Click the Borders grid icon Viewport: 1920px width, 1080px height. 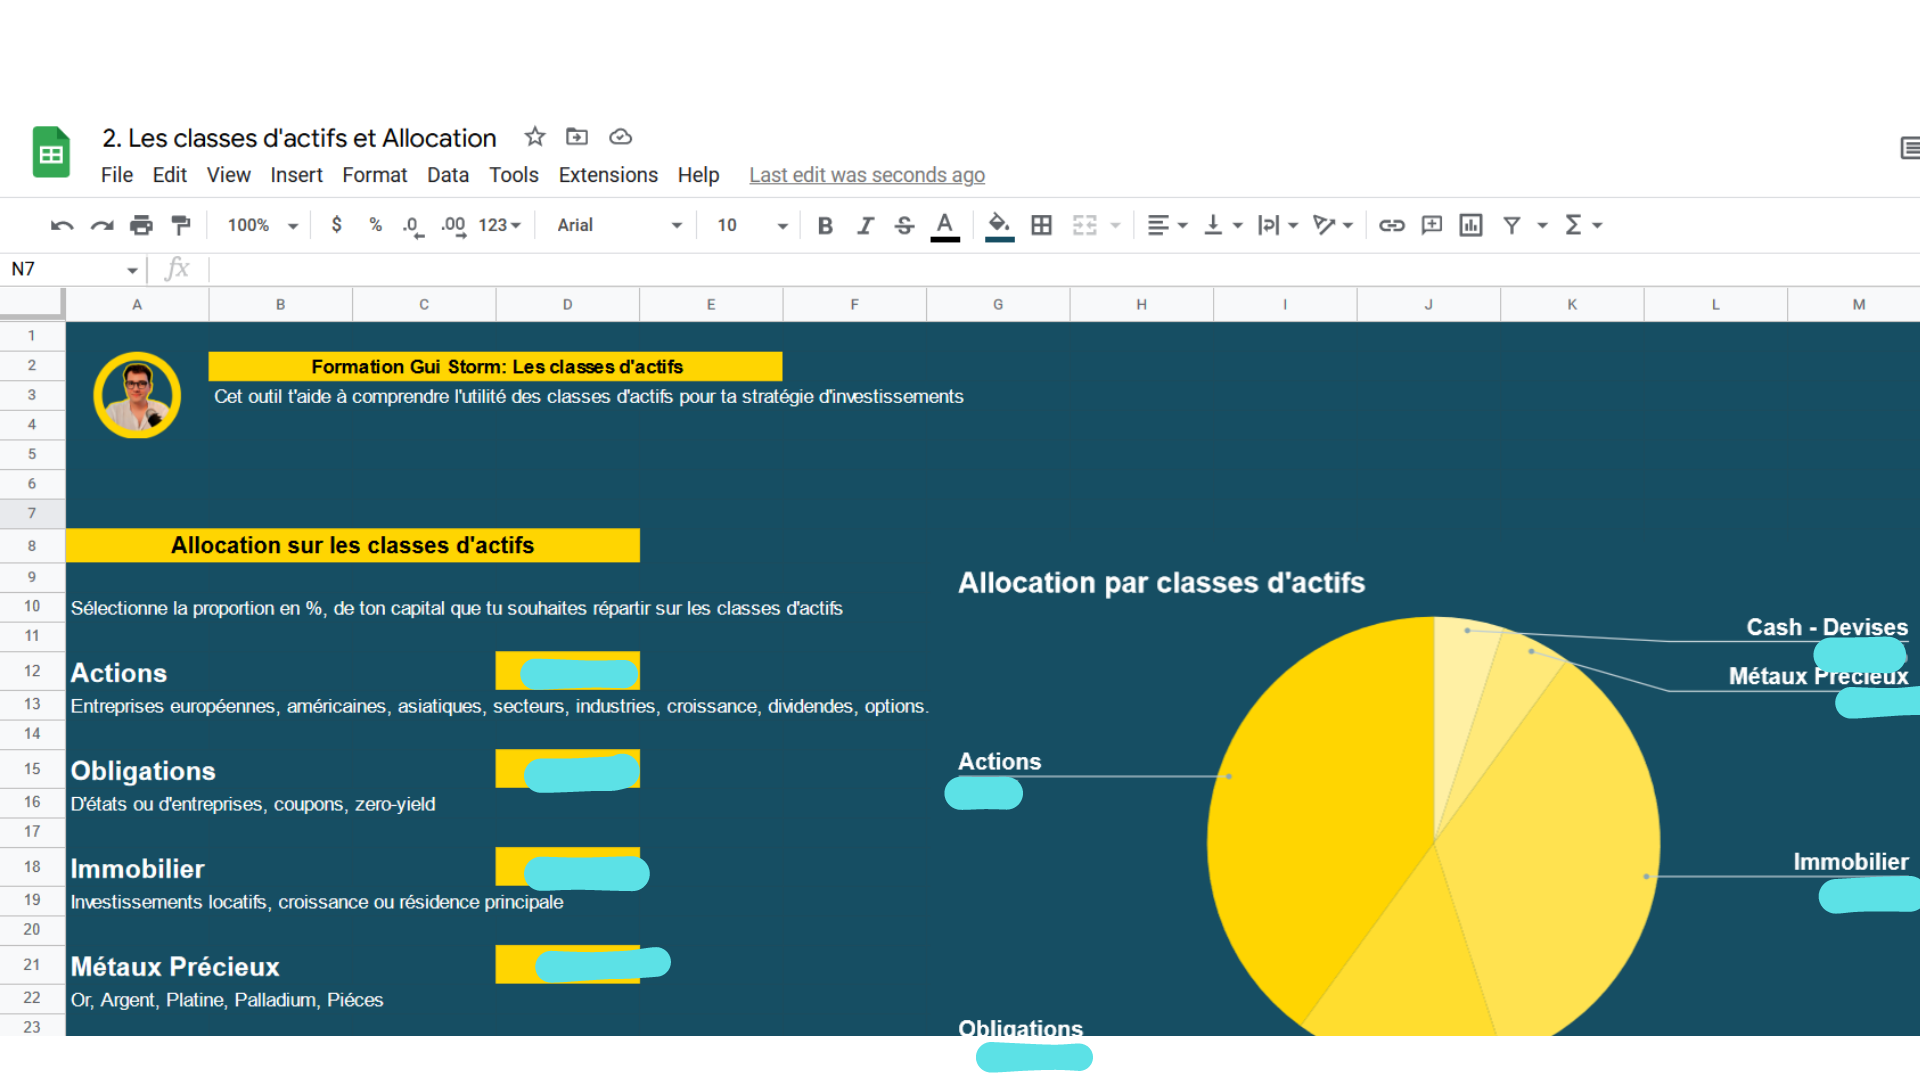point(1041,226)
